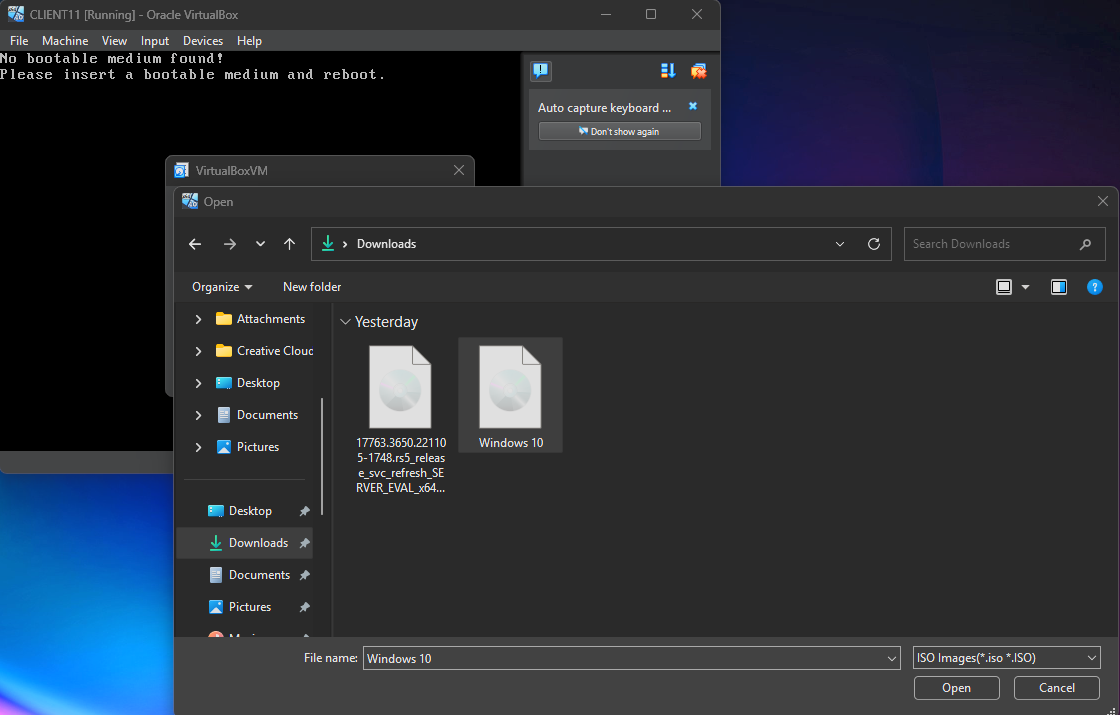
Task: Select the Attachments folder in the tree
Action: [261, 319]
